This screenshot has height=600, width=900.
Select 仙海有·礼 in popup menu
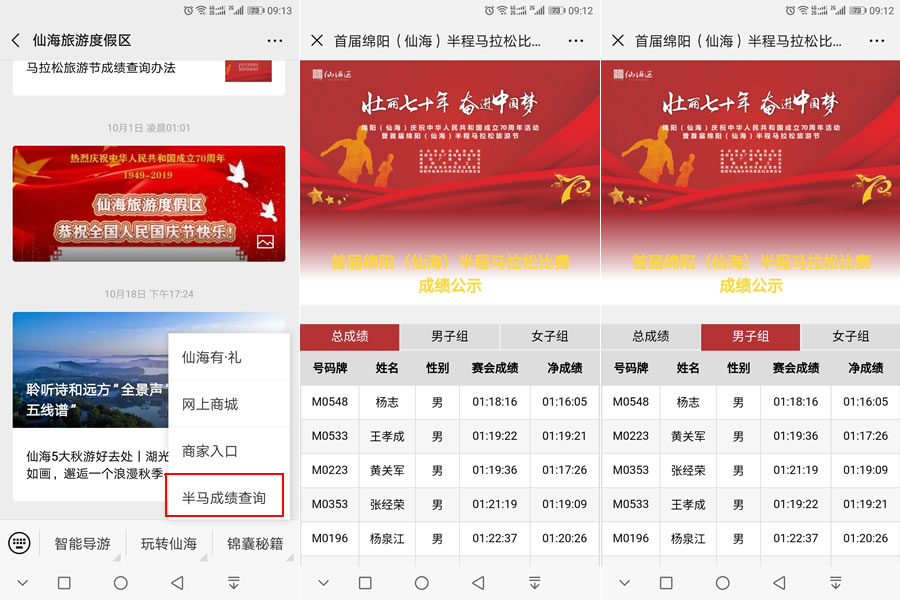coord(228,357)
